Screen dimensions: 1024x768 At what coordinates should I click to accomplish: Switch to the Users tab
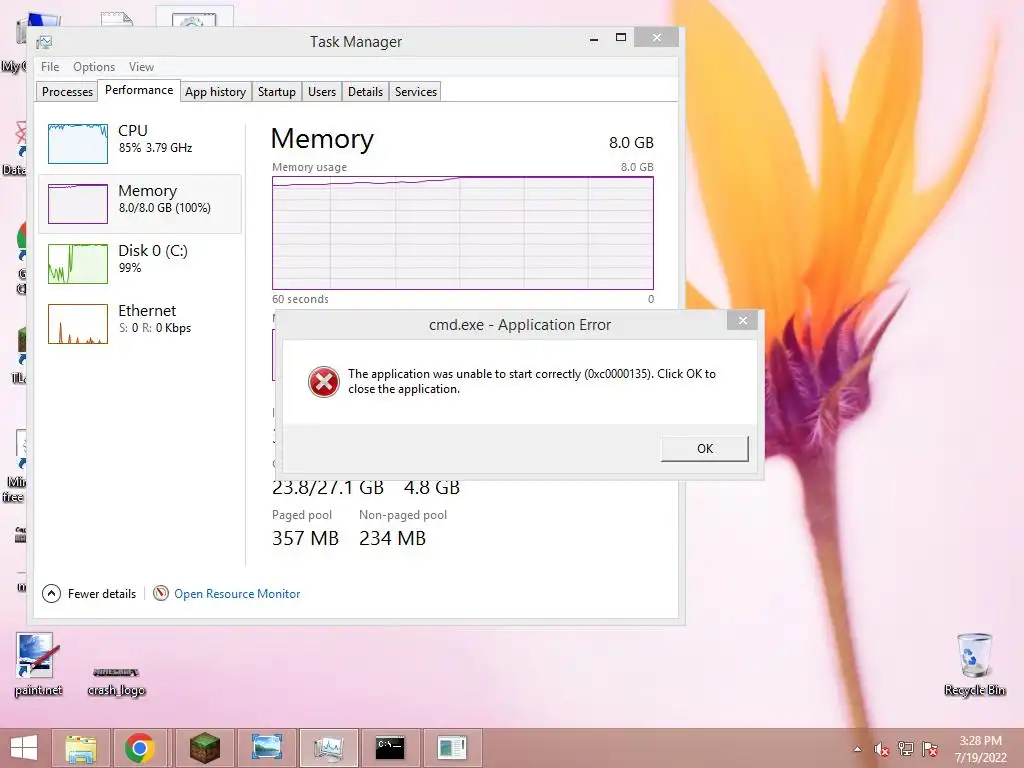tap(322, 91)
